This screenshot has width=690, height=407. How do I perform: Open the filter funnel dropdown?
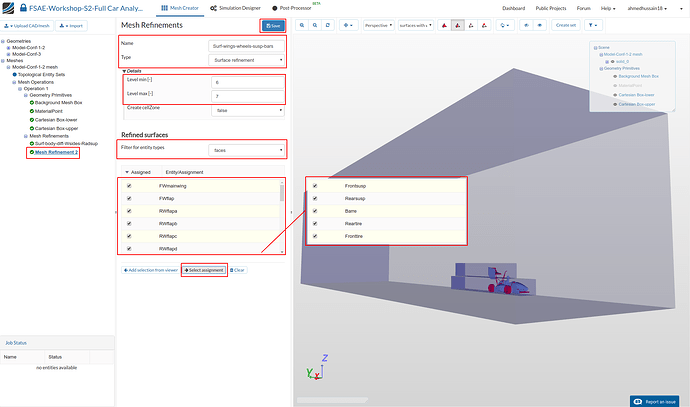pos(593,26)
